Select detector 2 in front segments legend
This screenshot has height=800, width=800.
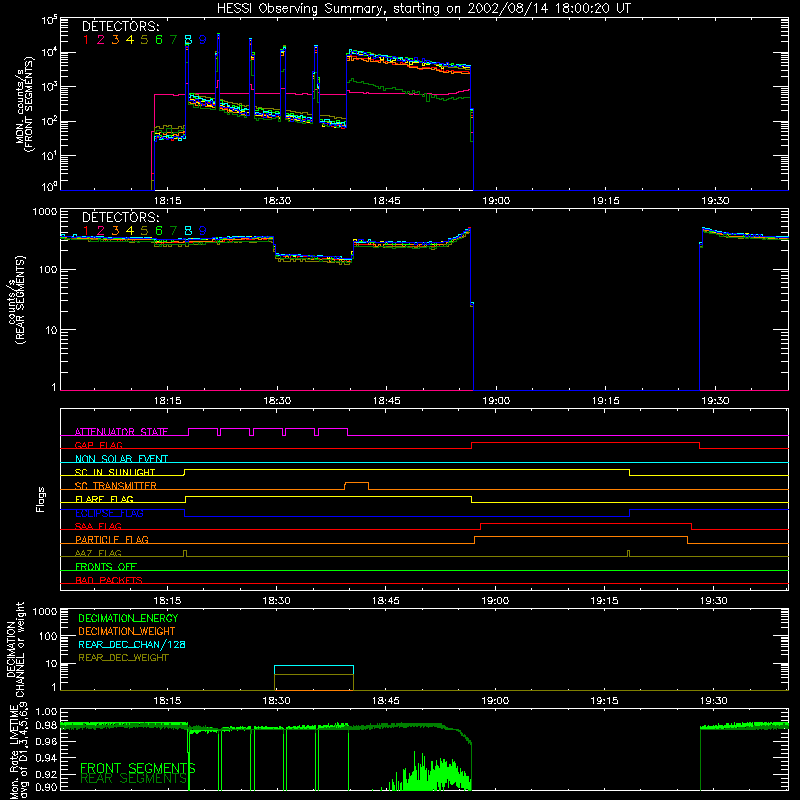pos(101,40)
